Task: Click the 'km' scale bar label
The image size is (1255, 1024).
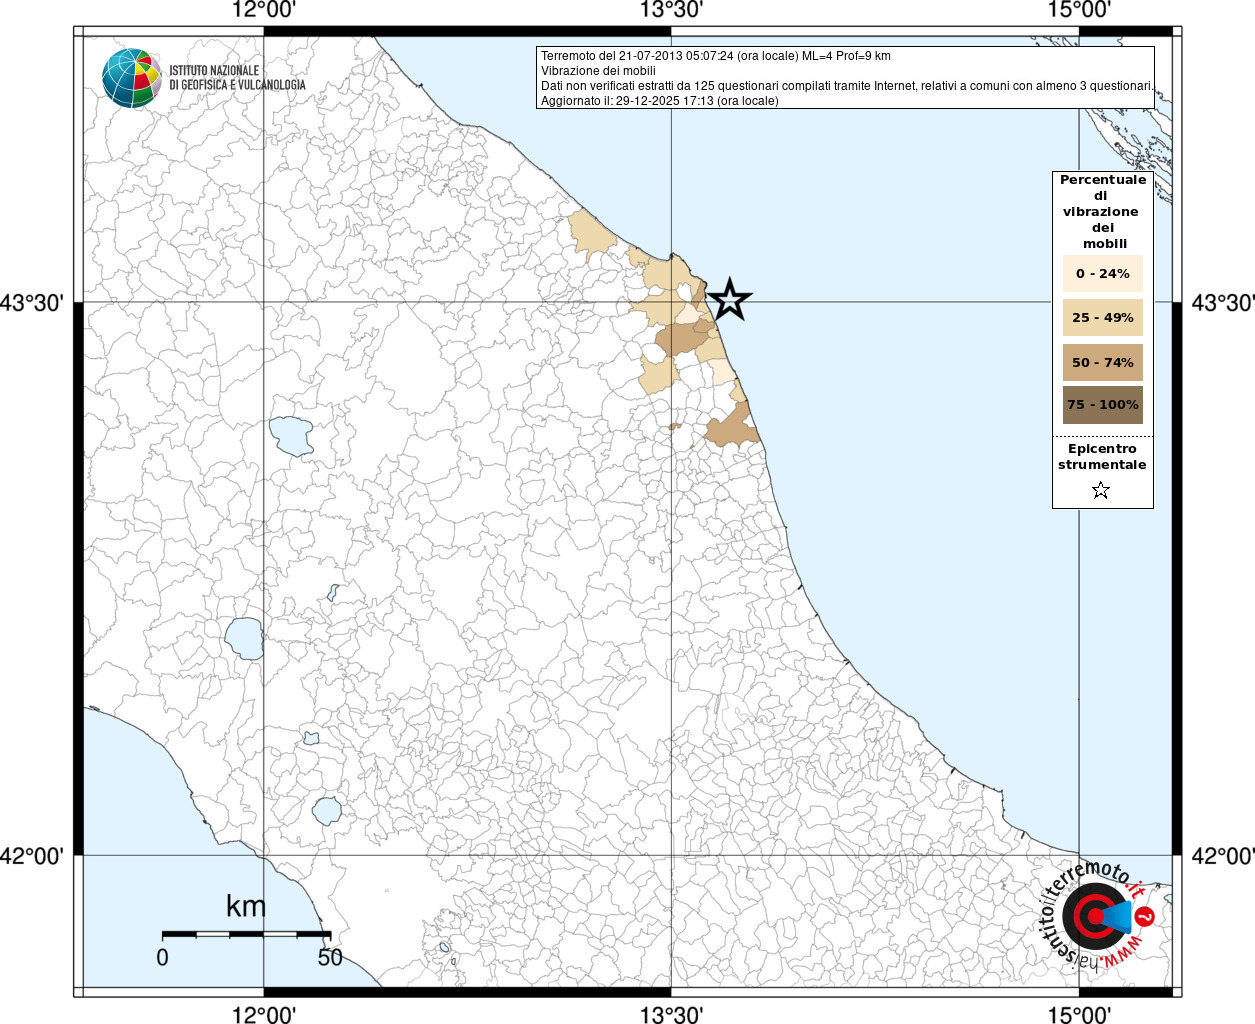Action: [246, 906]
